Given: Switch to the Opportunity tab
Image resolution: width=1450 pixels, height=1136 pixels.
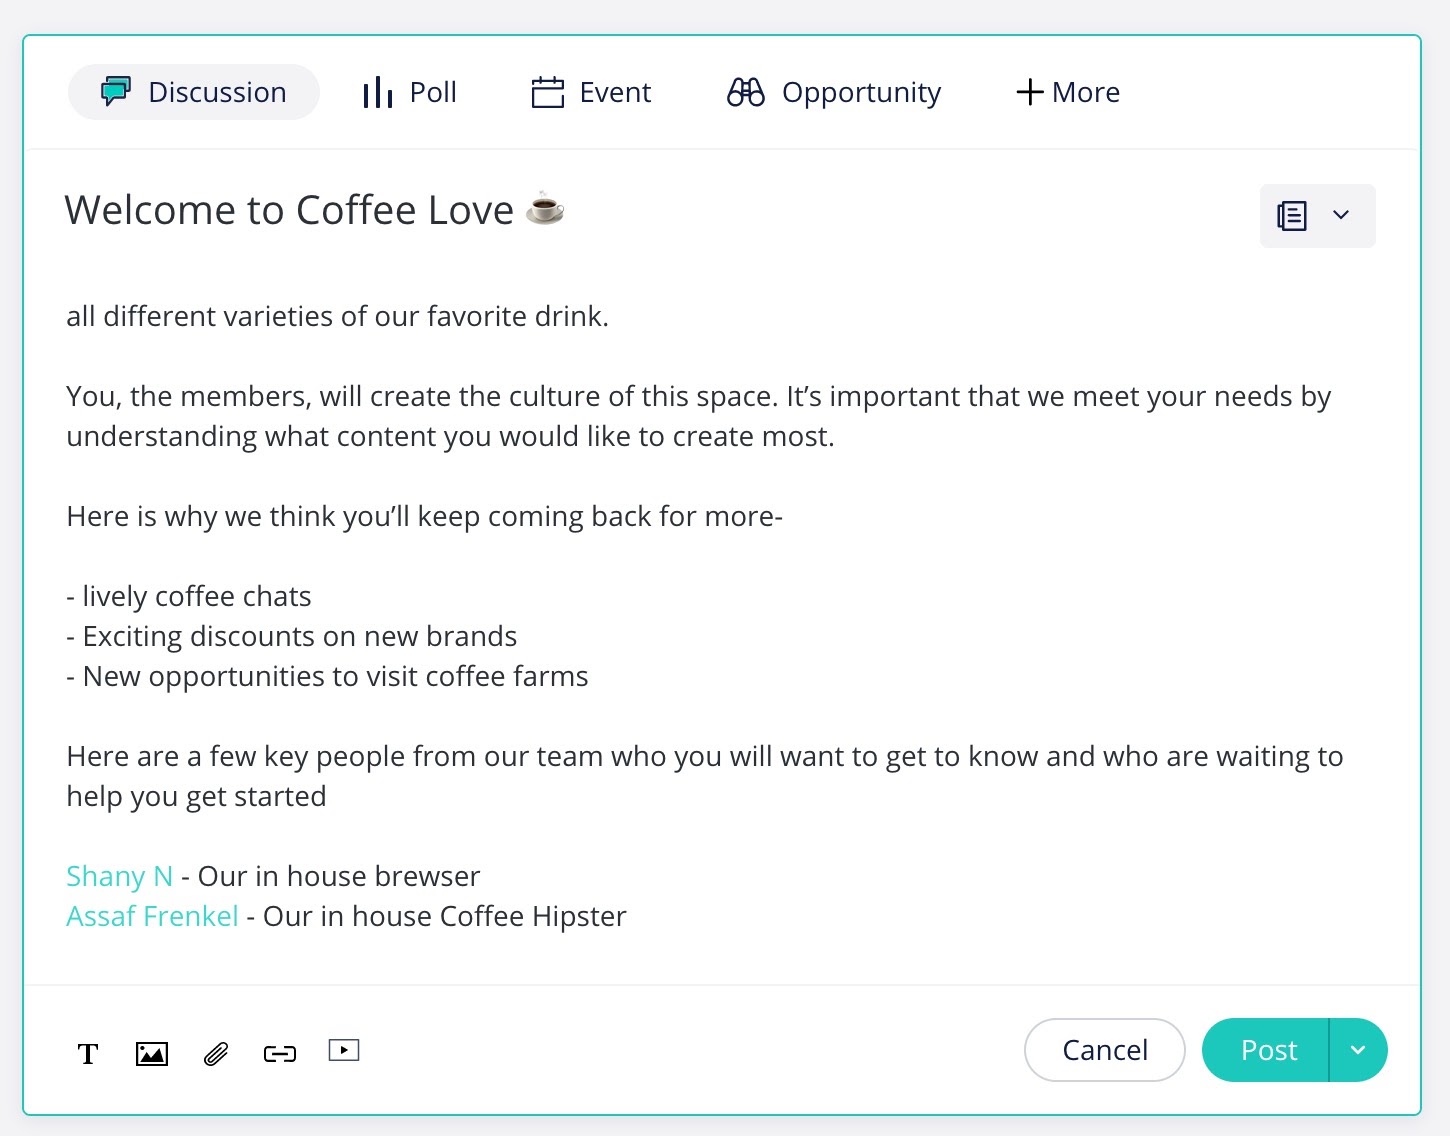Looking at the screenshot, I should [x=834, y=92].
